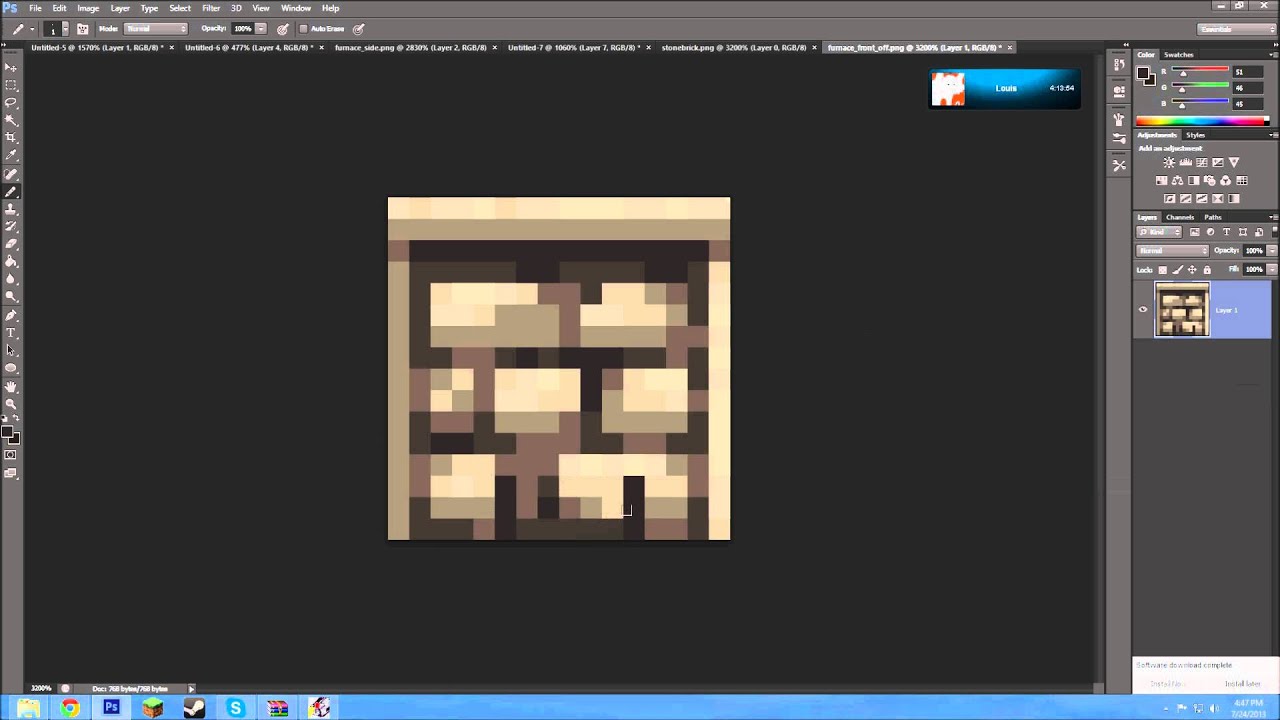Screen dimensions: 1280x720
Task: Select the Clone Stamp tool
Action: (x=11, y=209)
